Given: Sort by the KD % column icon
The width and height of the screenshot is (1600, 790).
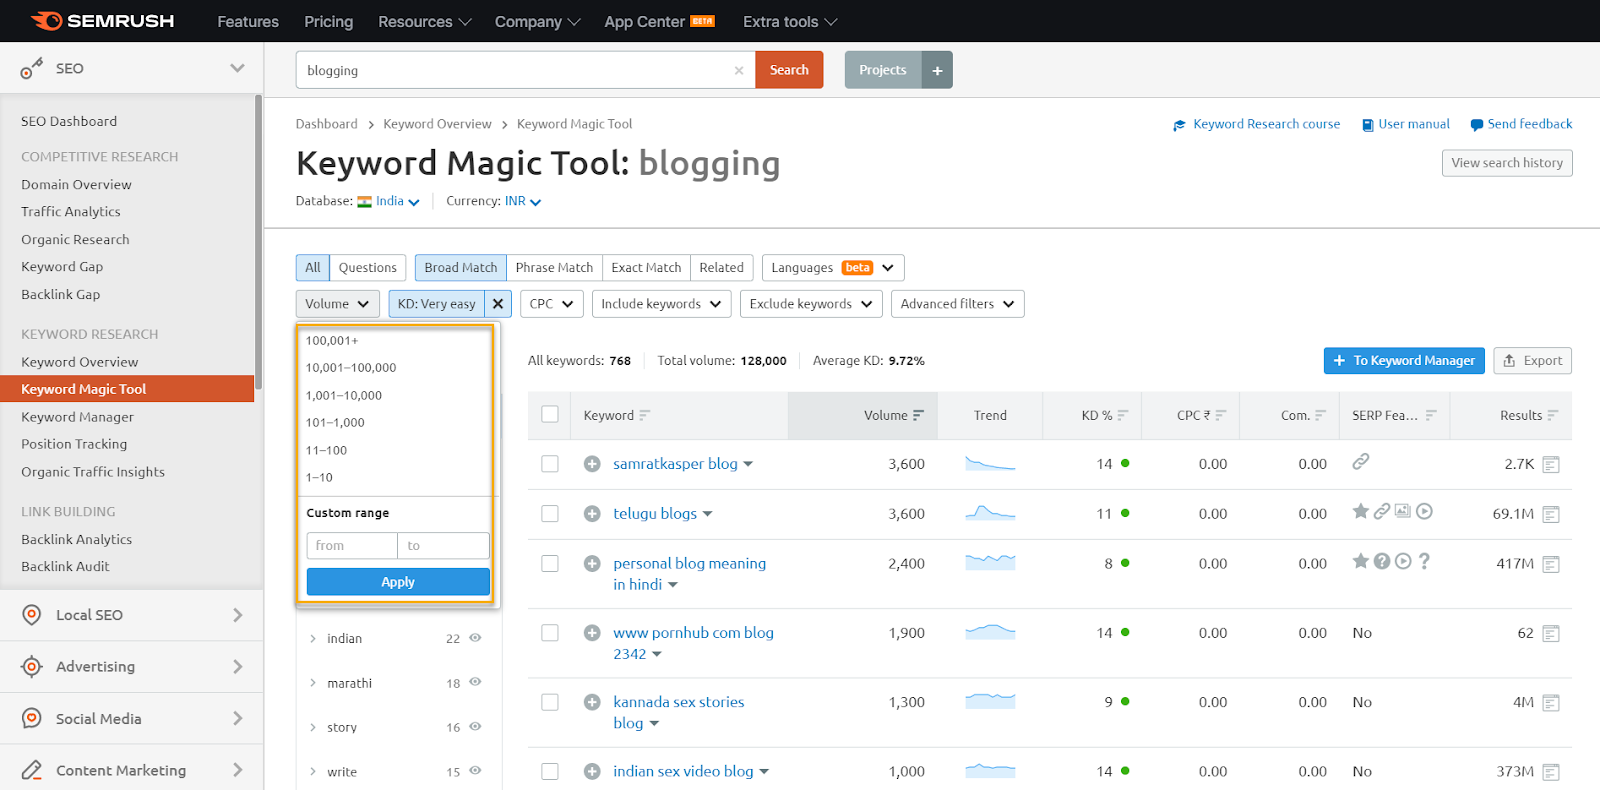Looking at the screenshot, I should click(x=1123, y=415).
